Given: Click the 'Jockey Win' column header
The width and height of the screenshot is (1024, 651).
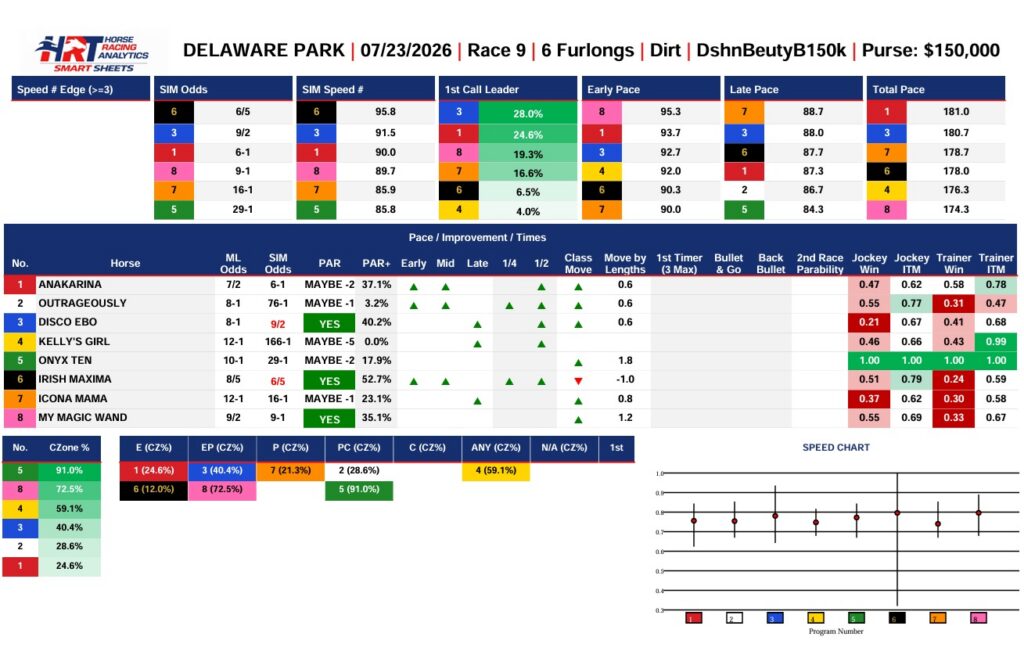Looking at the screenshot, I should coord(869,263).
